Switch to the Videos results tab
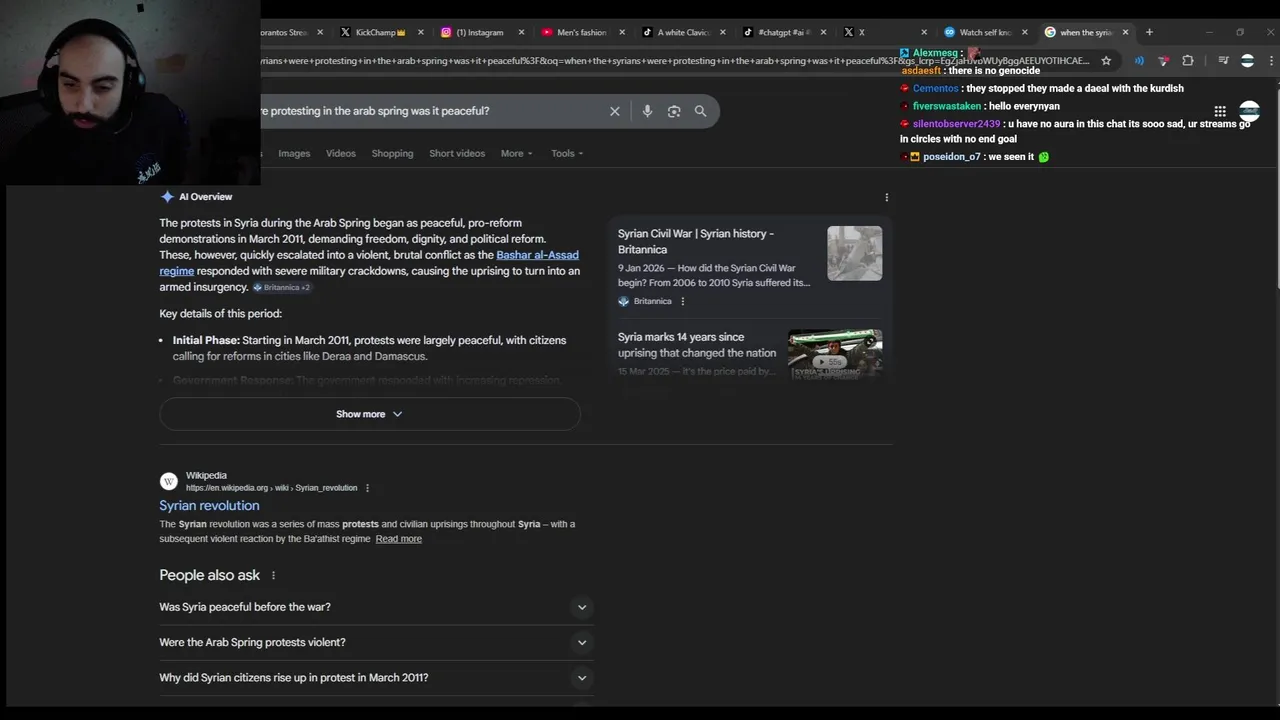 pos(341,153)
